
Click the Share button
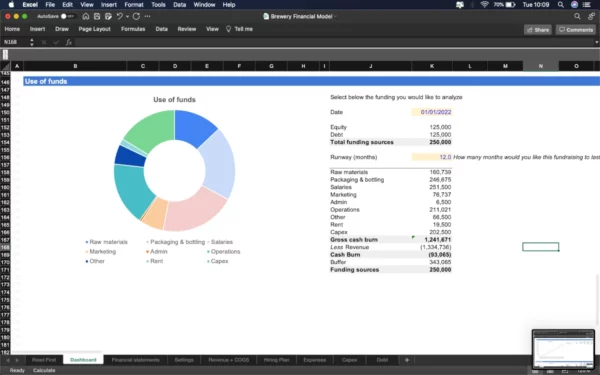tap(538, 30)
